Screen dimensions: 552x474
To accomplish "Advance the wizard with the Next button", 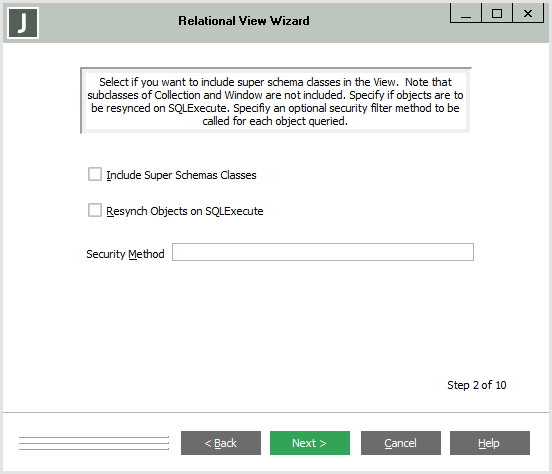I will coord(310,443).
